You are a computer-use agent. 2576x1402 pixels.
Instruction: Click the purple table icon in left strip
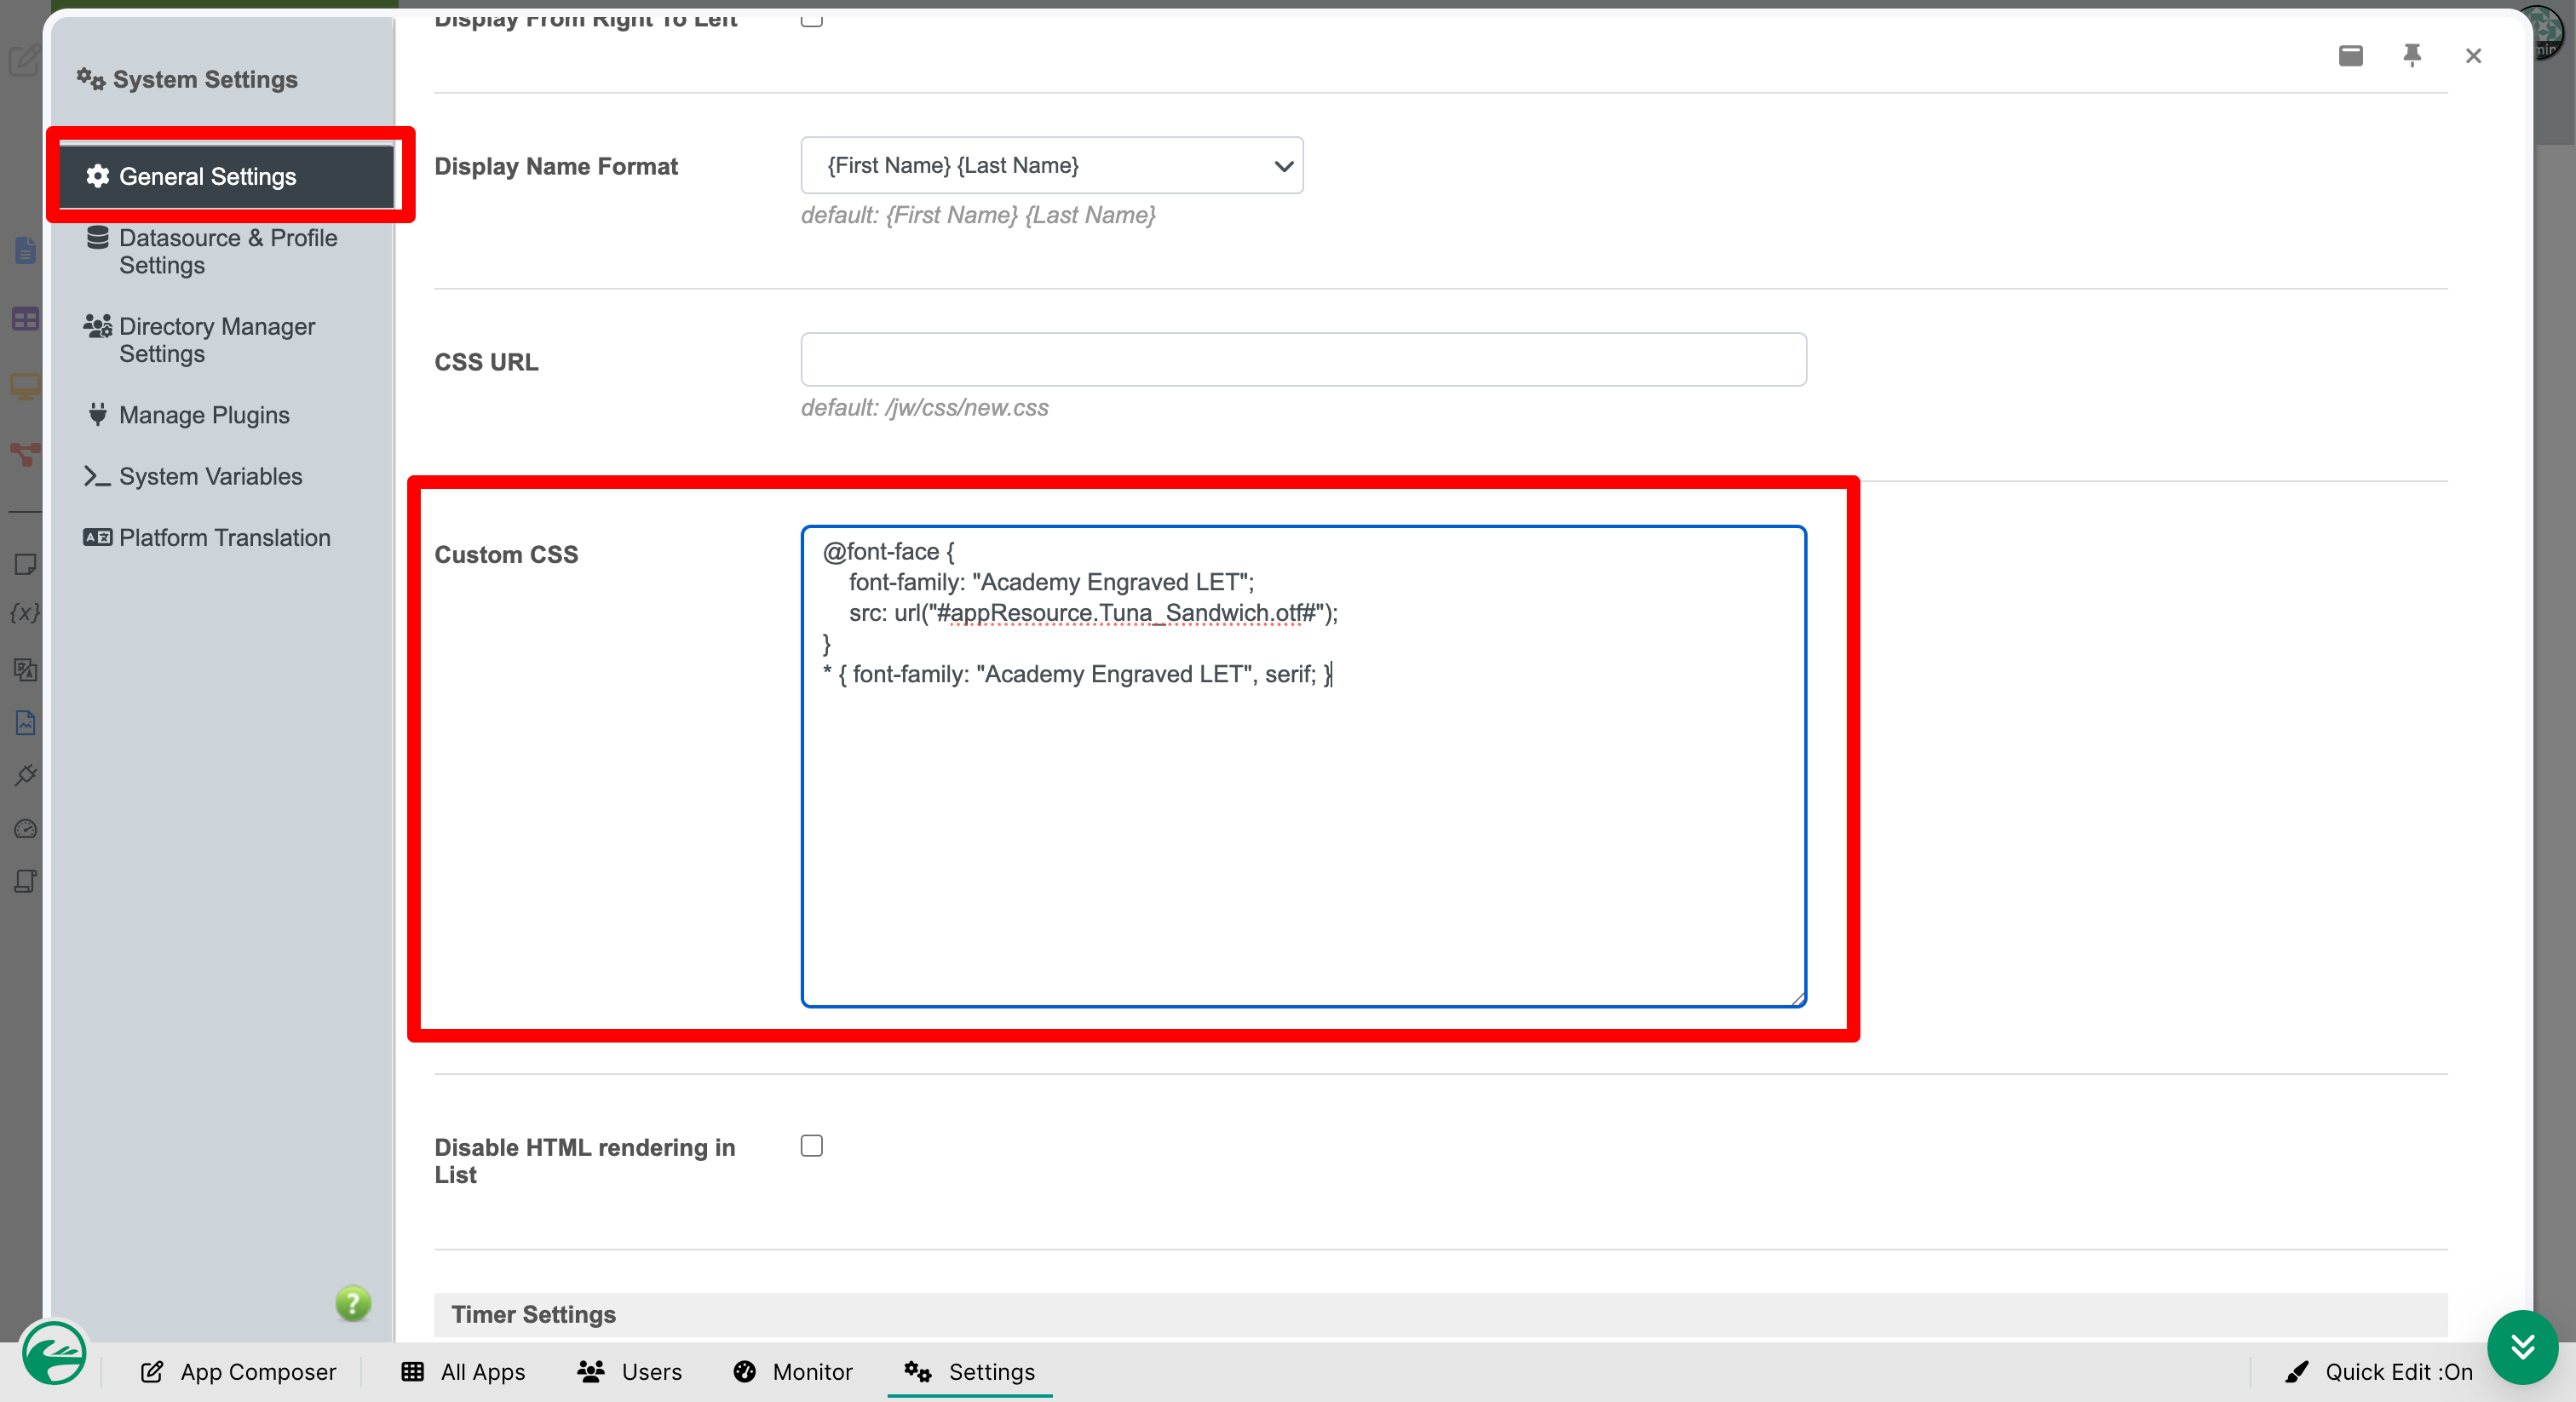pyautogui.click(x=25, y=320)
